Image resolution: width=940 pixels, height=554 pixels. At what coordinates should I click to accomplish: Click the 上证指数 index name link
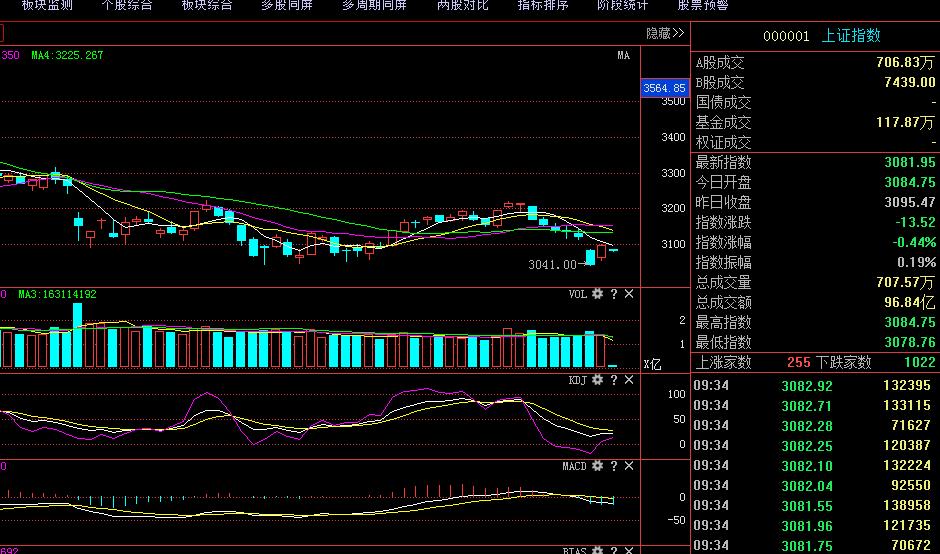[851, 36]
